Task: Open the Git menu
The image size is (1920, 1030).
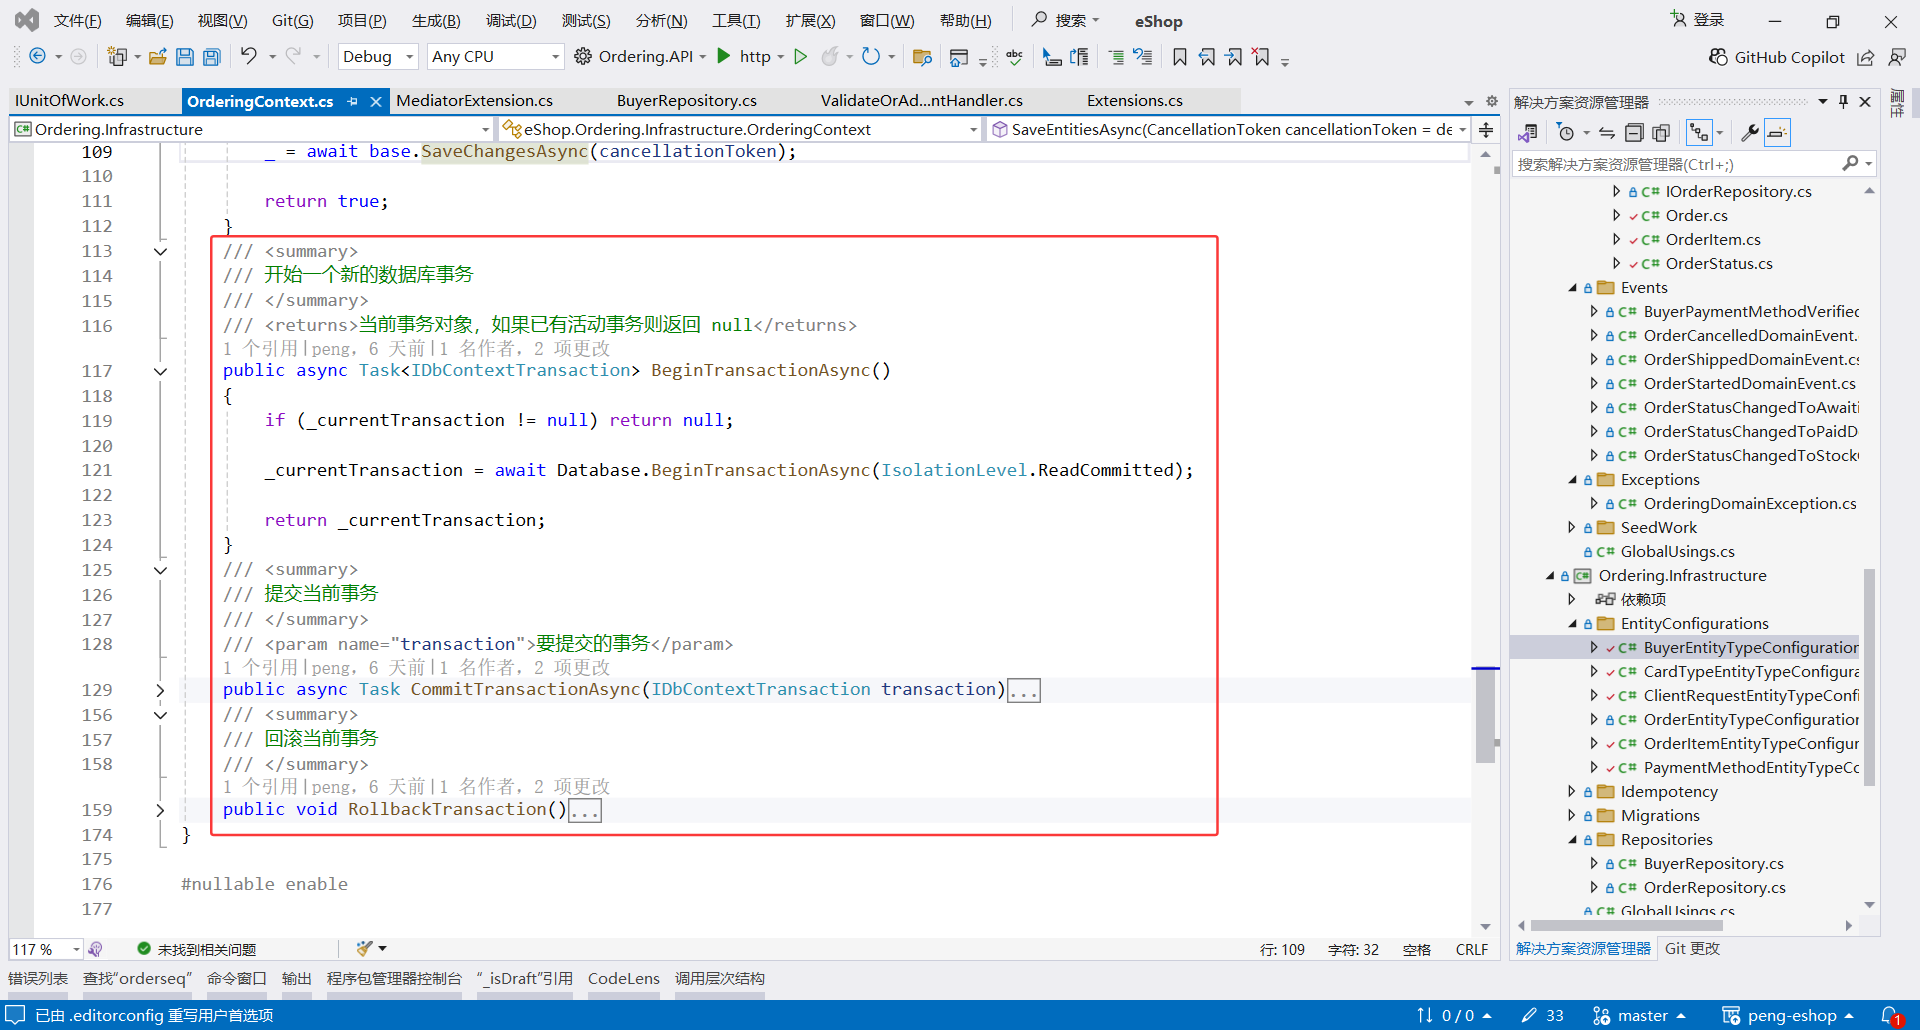Action: [292, 20]
